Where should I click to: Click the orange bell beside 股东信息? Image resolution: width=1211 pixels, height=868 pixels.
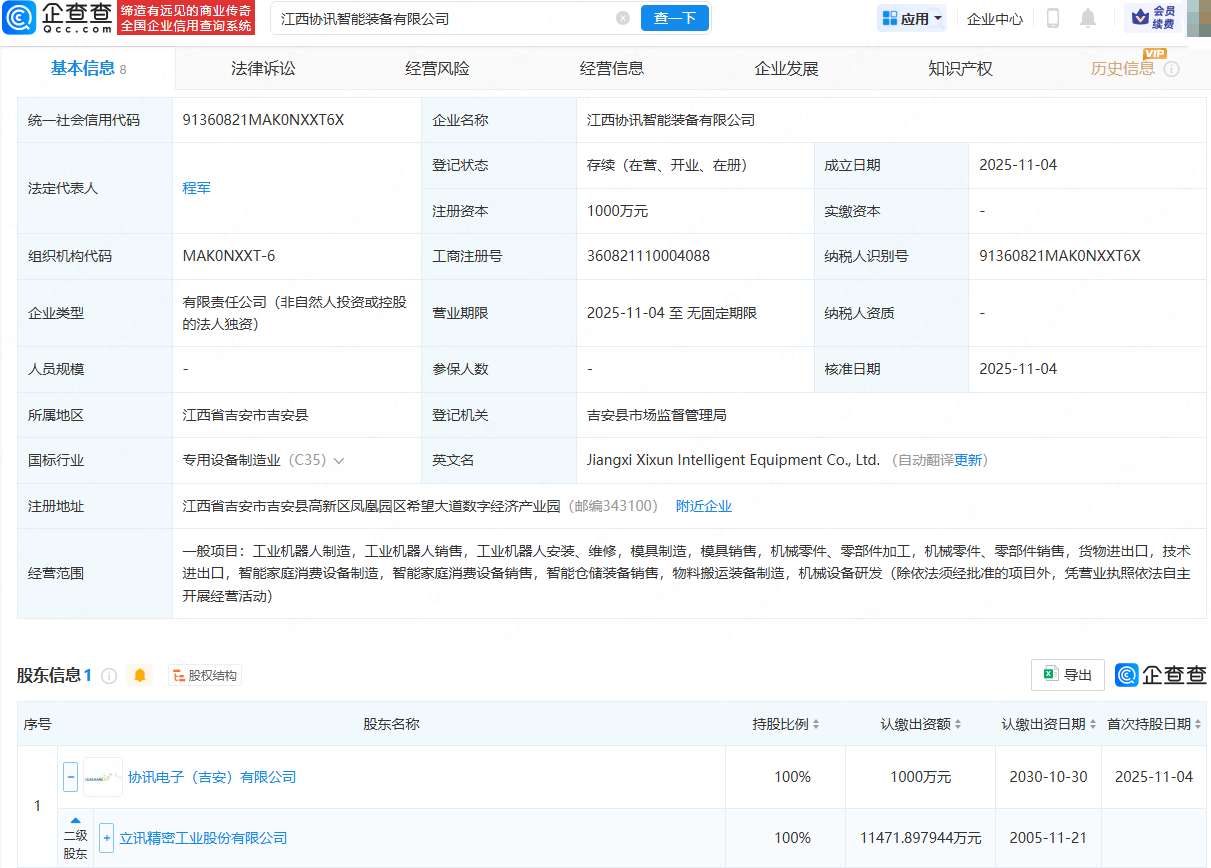[x=140, y=676]
